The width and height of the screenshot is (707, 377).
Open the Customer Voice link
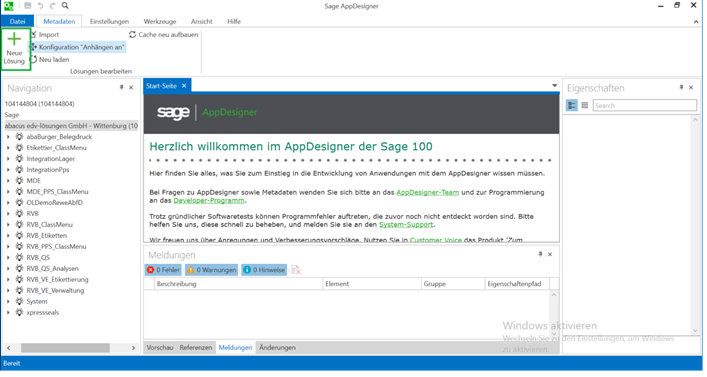pyautogui.click(x=436, y=240)
